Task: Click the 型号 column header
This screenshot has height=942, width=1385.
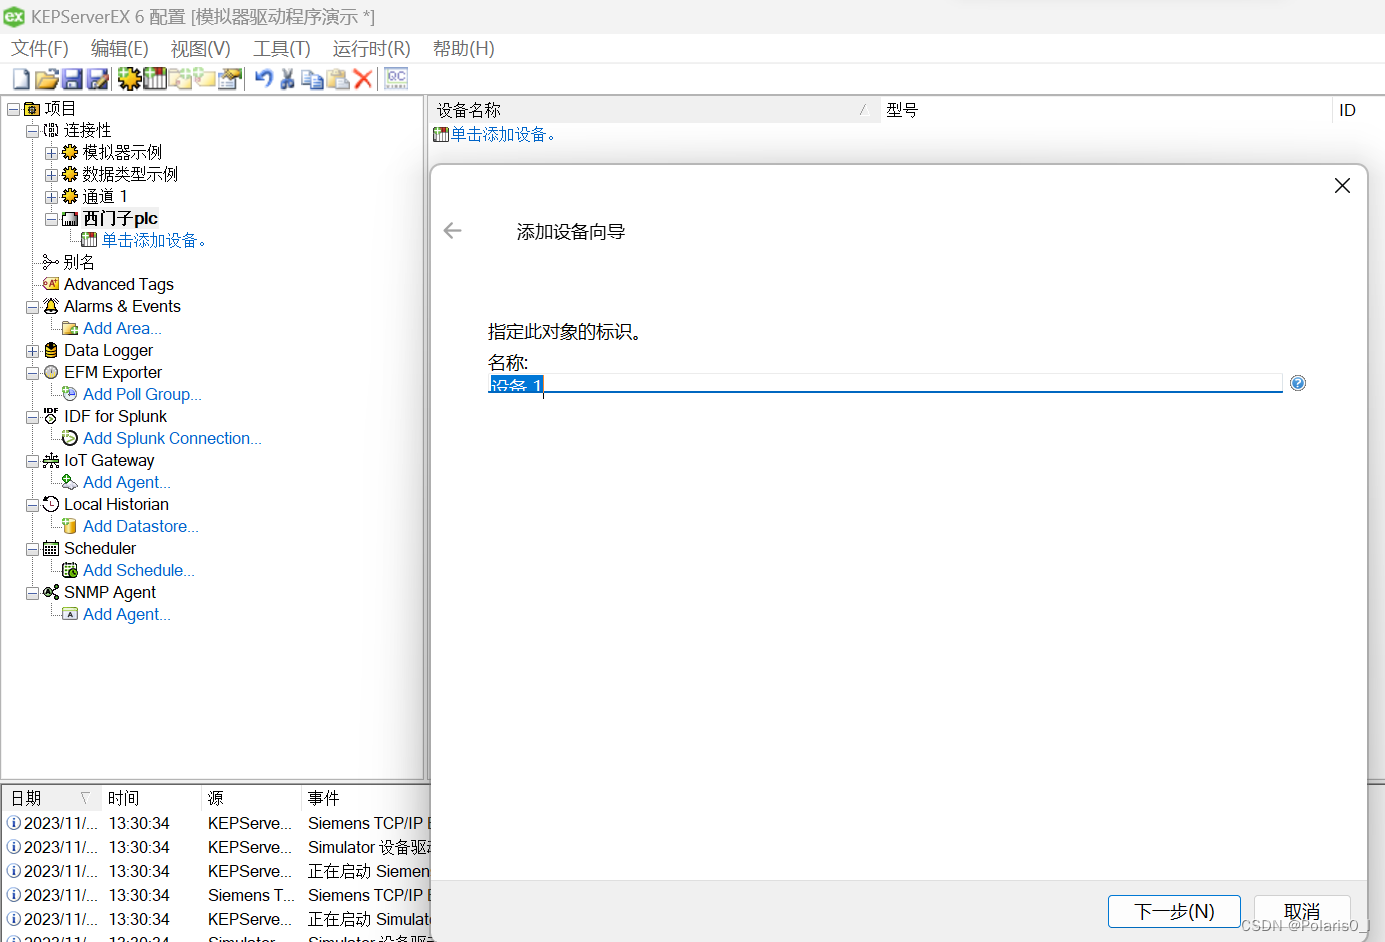Action: (x=1106, y=110)
